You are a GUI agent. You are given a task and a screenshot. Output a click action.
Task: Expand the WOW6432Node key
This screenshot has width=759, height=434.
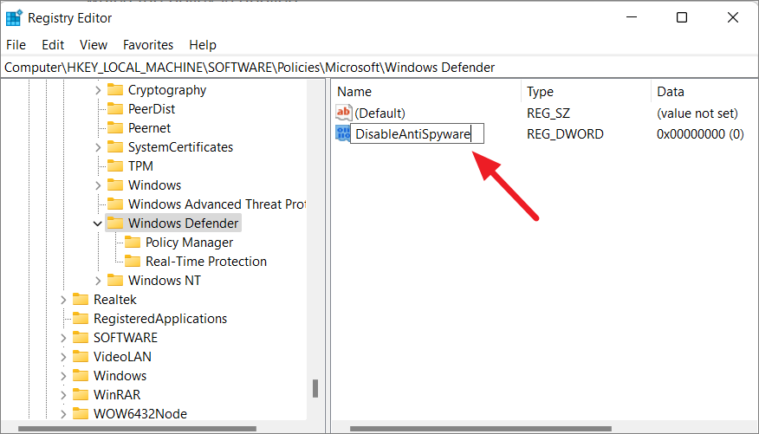point(63,414)
